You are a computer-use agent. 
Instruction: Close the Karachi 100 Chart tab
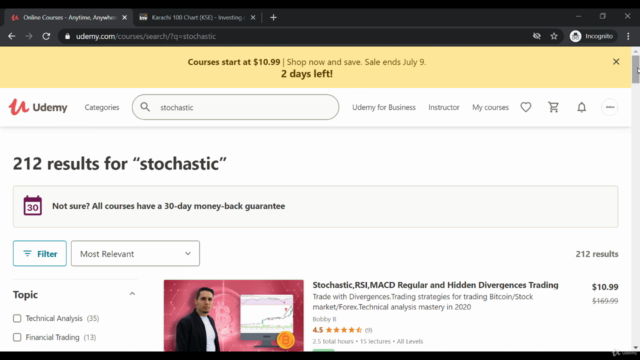tap(253, 18)
